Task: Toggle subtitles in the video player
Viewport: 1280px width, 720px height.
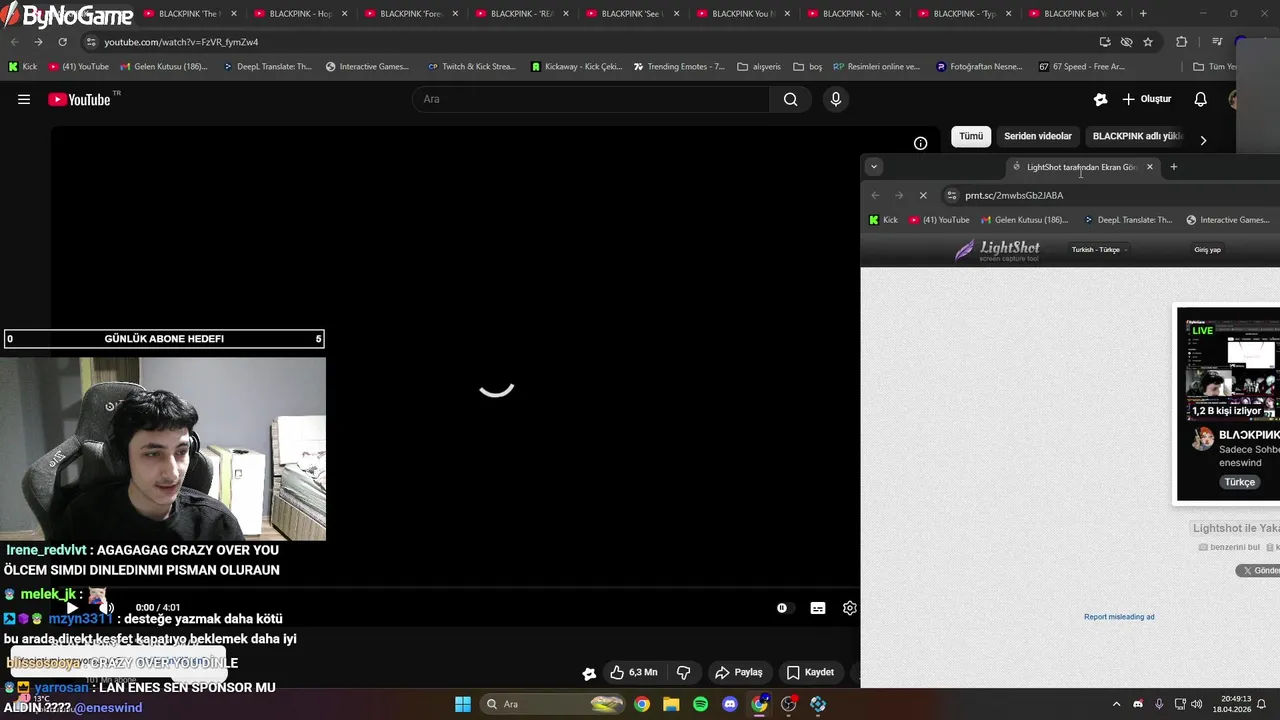Action: coord(818,607)
